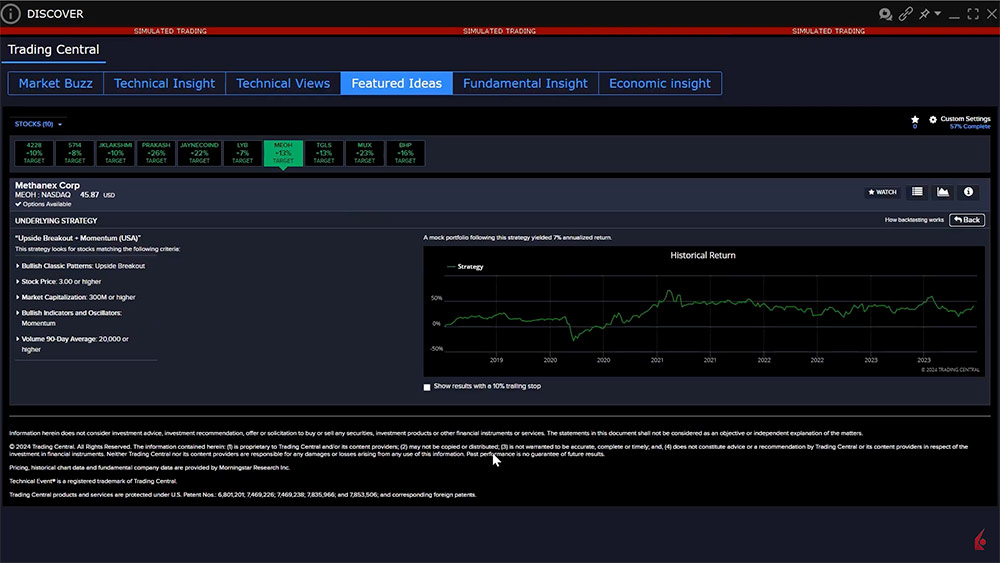Click the round info icon for Methanex

[x=967, y=192]
